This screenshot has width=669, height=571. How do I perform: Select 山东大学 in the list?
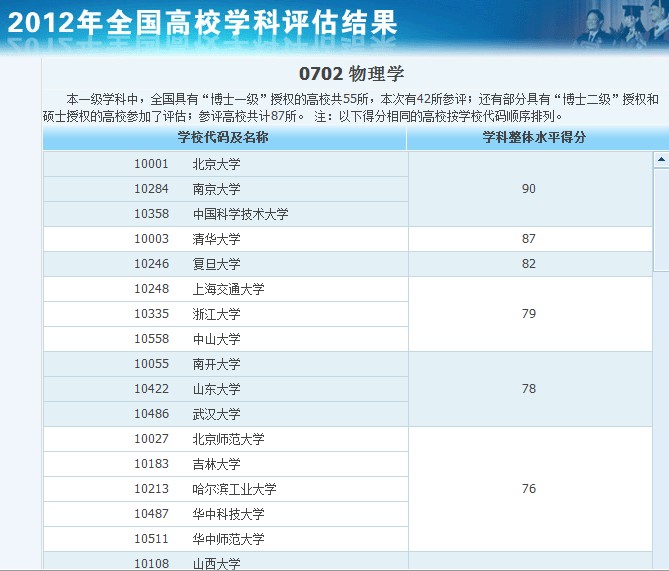216,389
